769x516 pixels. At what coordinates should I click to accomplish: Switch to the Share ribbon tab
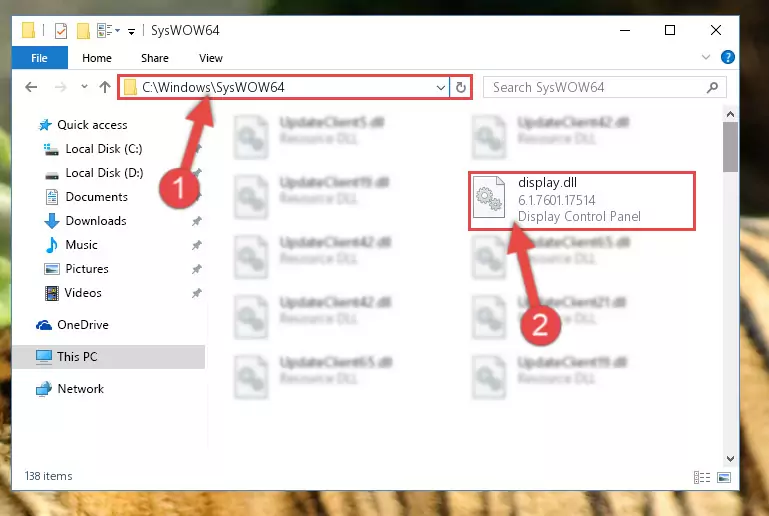(x=154, y=58)
